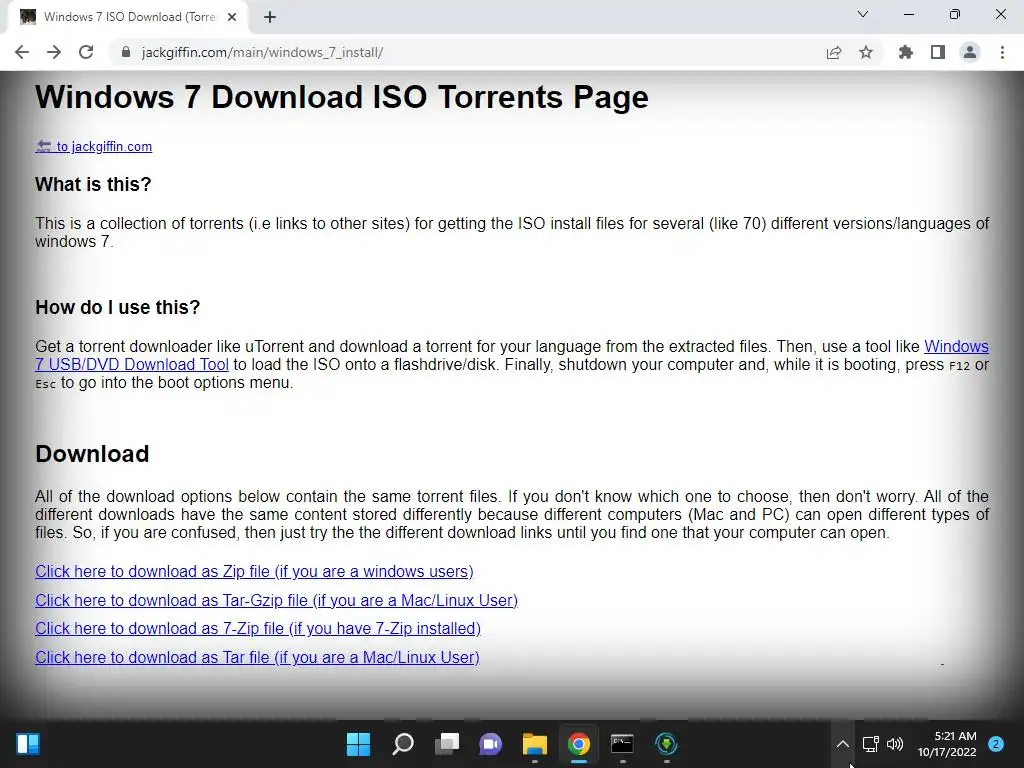Screen dimensions: 1024x768
Task: Close the Windows 7 ISO Download tab
Action: [232, 17]
